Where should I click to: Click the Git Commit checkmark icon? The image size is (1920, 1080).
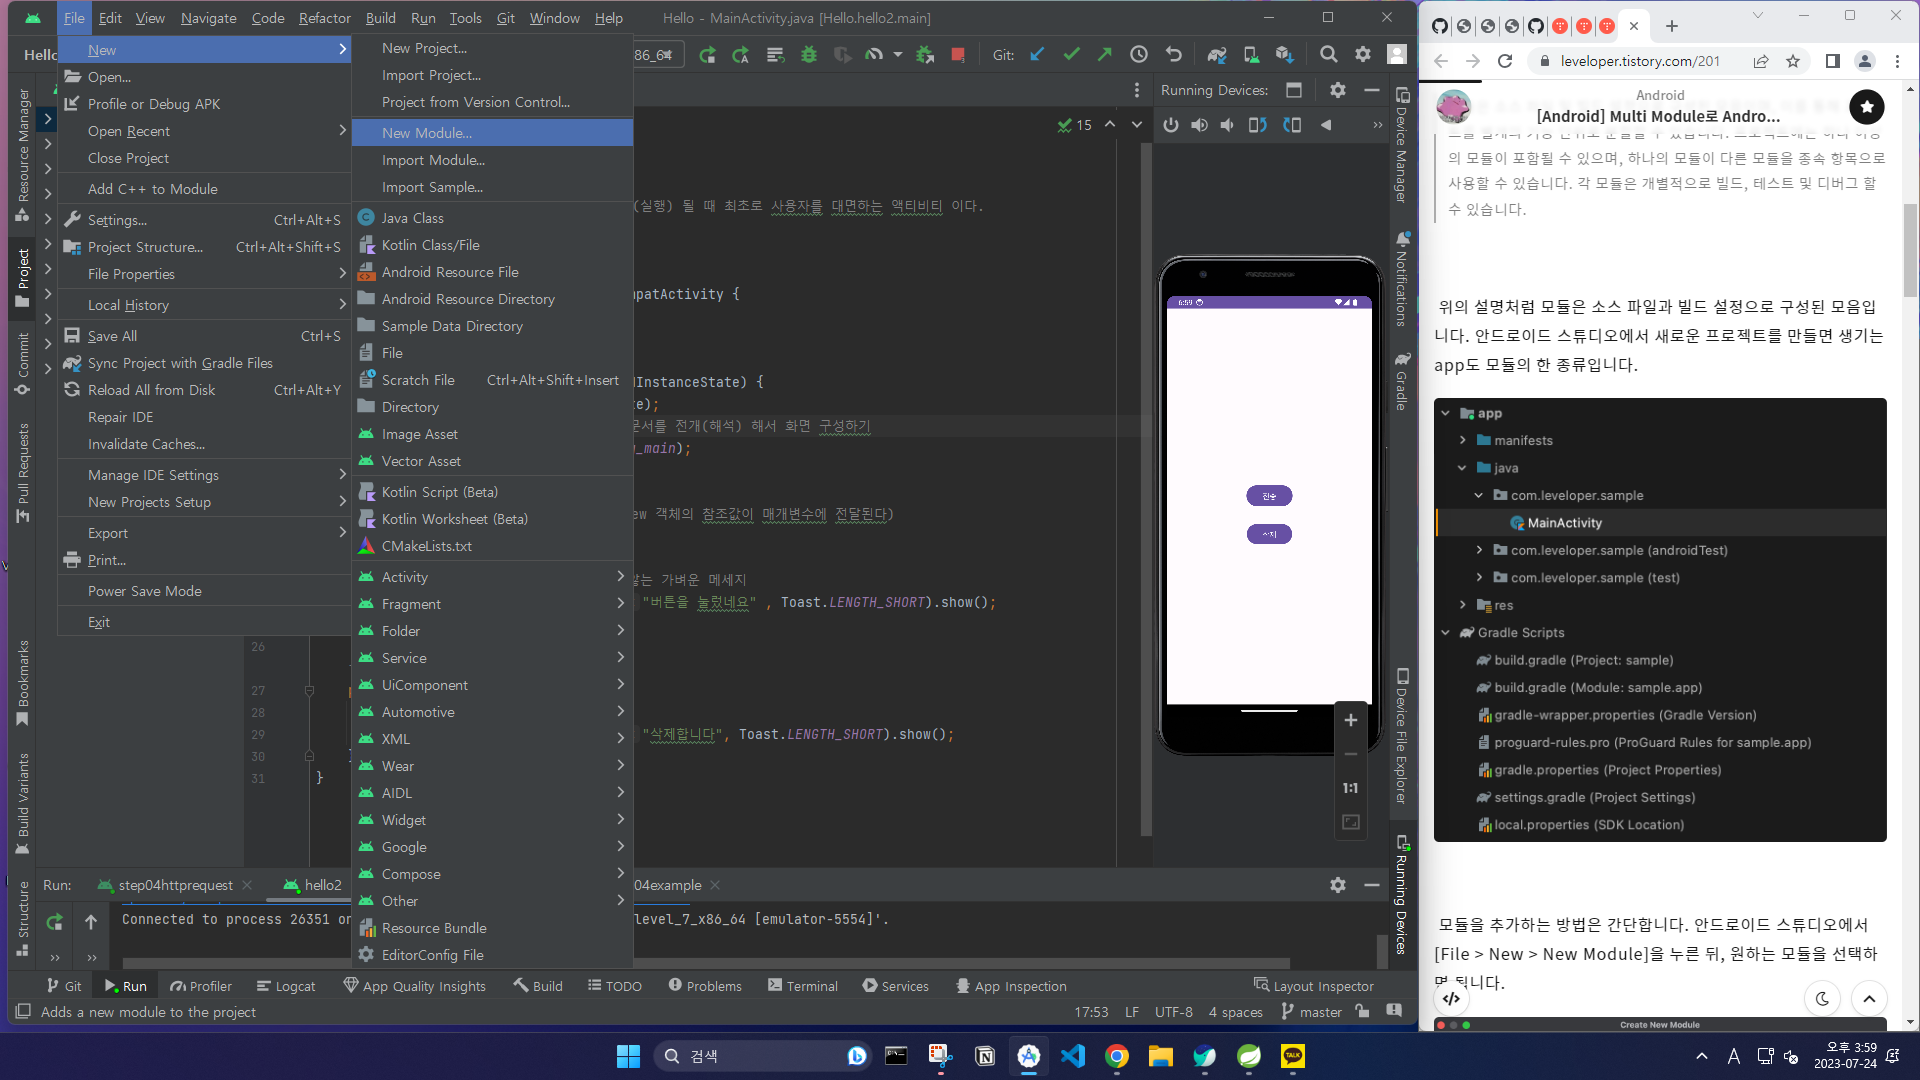pos(1071,55)
